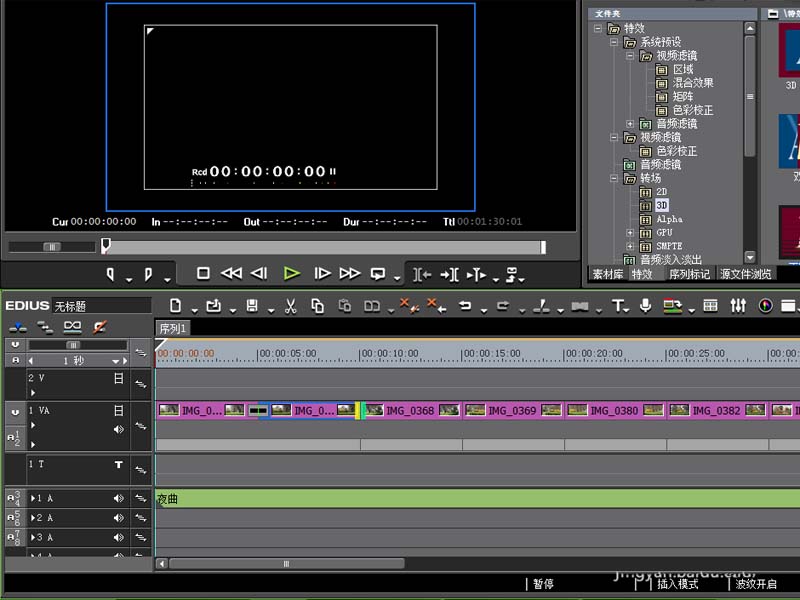Viewport: 800px width, 600px height.
Task: Select the 3D transition folder
Action: pyautogui.click(x=661, y=205)
